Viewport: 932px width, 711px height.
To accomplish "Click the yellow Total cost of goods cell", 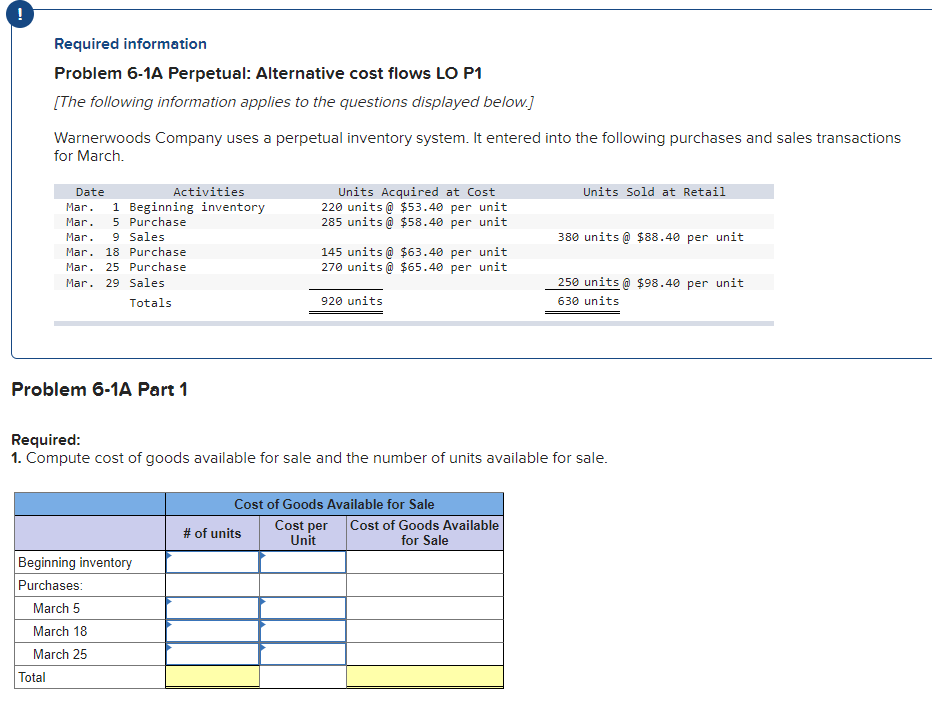I will (x=424, y=677).
